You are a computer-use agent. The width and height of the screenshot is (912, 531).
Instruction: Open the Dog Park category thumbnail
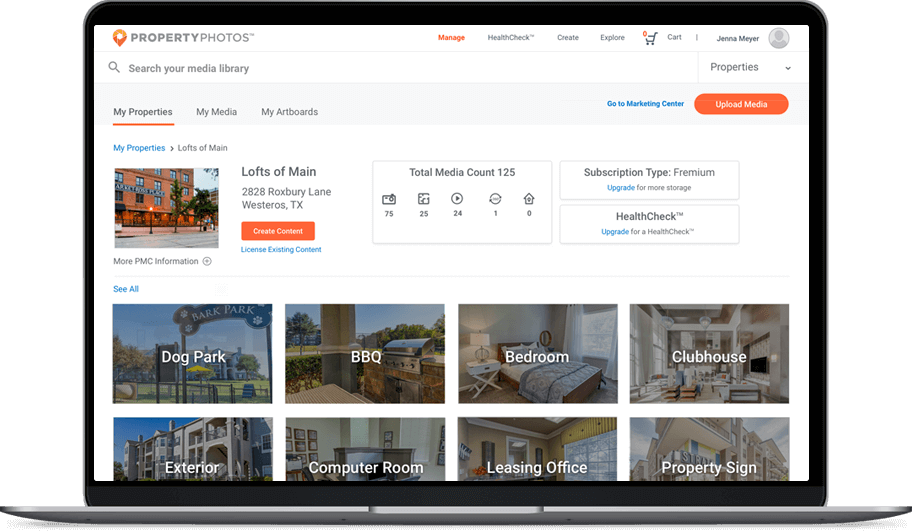[x=193, y=354]
